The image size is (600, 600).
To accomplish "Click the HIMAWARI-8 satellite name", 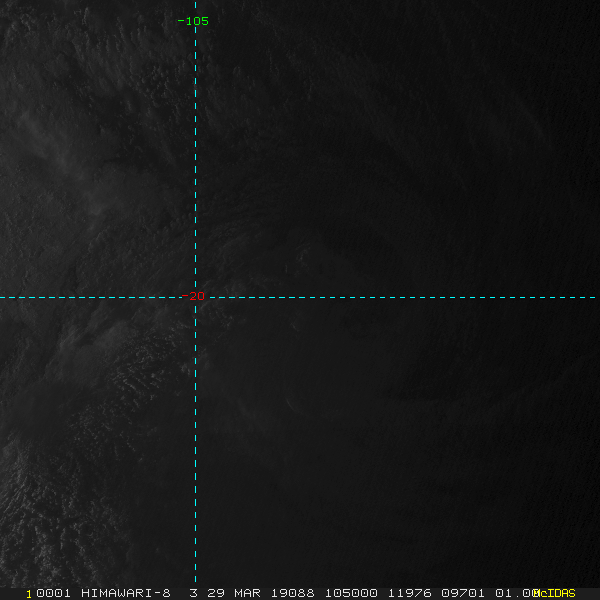I will coord(126,593).
